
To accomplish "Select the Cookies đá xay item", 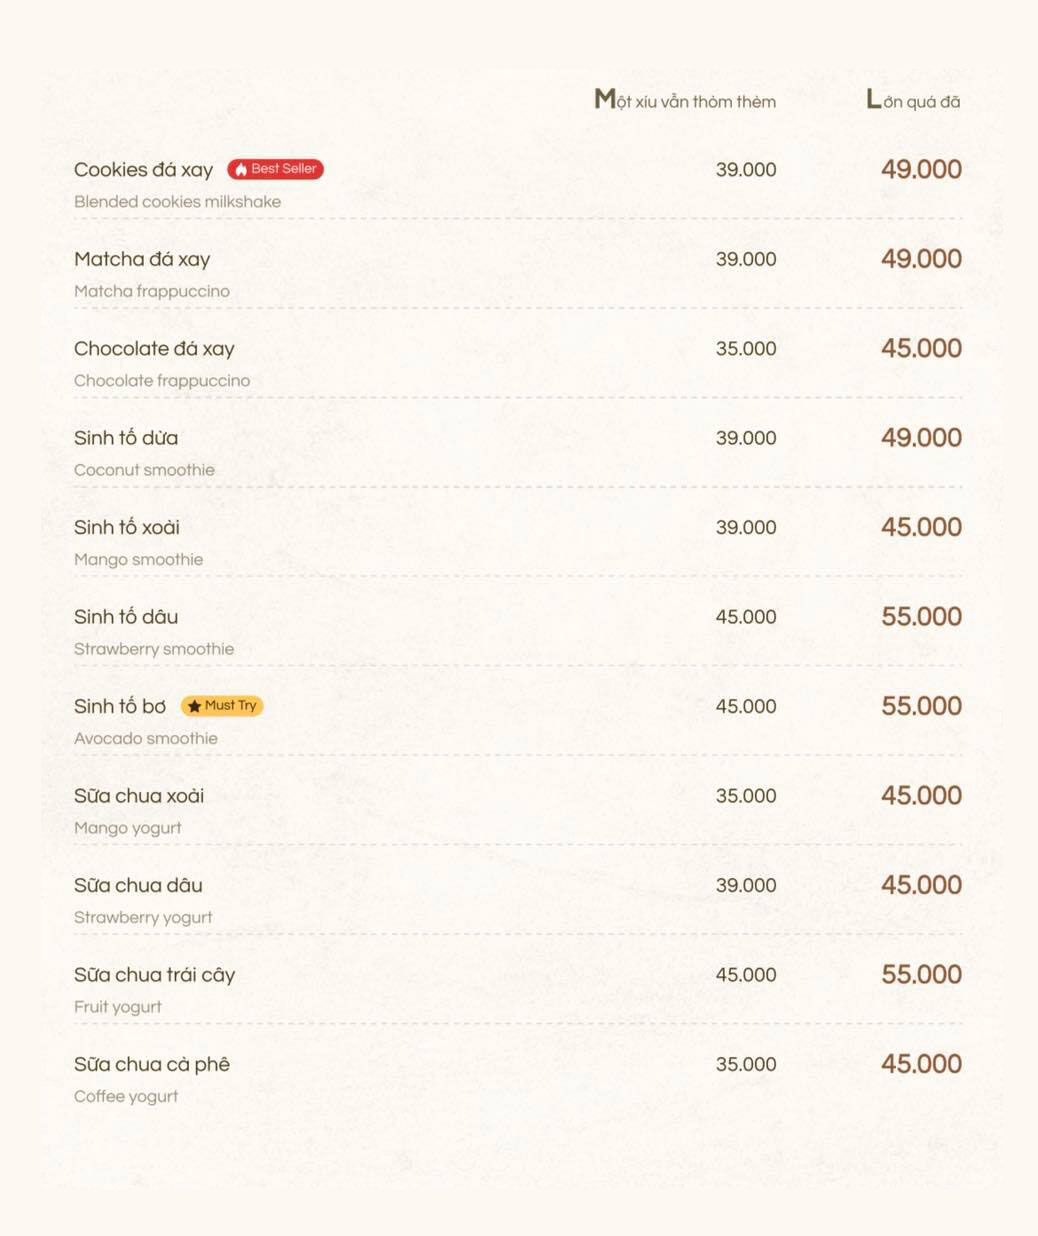I will coord(143,170).
